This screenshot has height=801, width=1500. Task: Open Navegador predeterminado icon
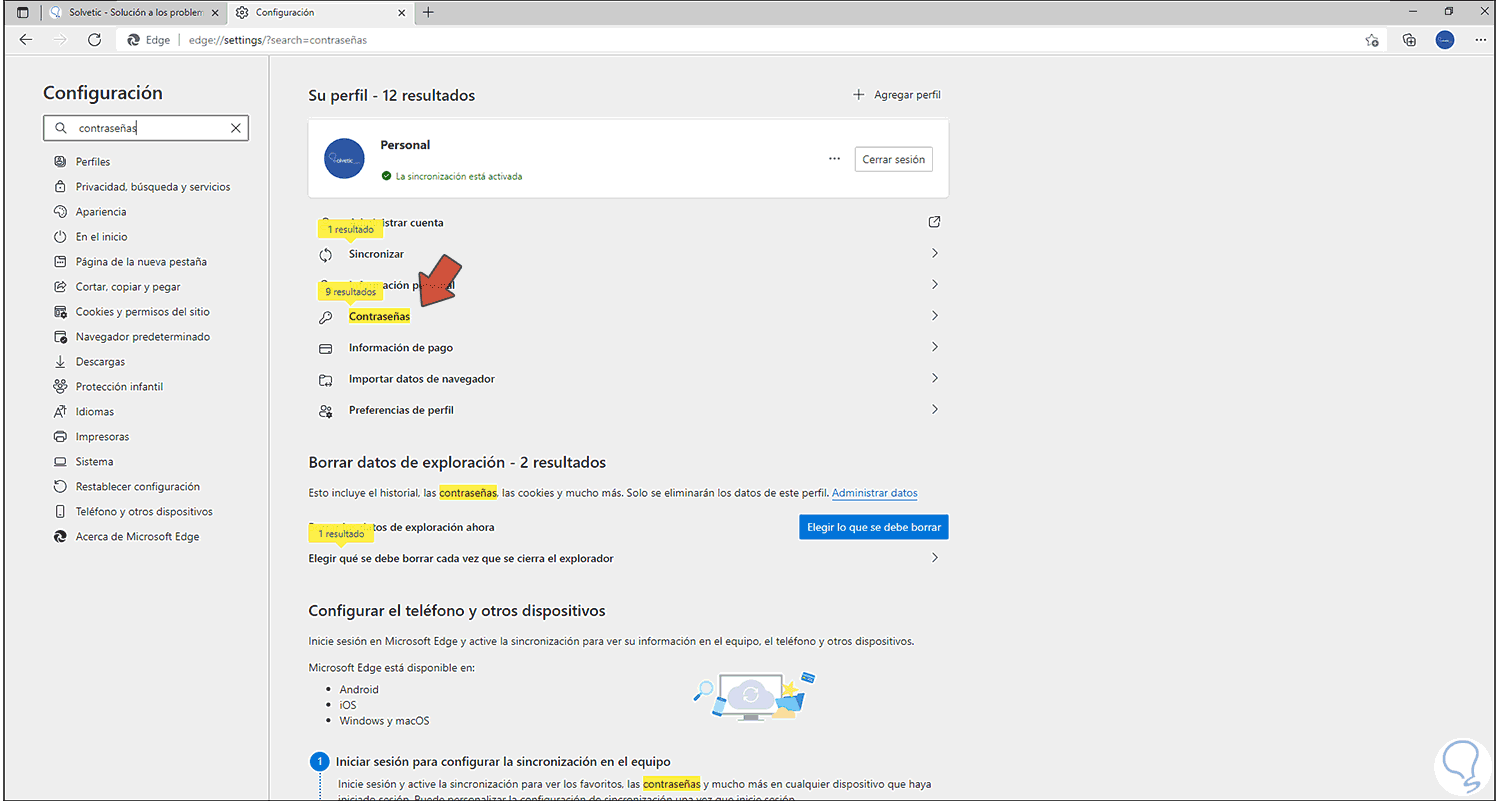59,337
